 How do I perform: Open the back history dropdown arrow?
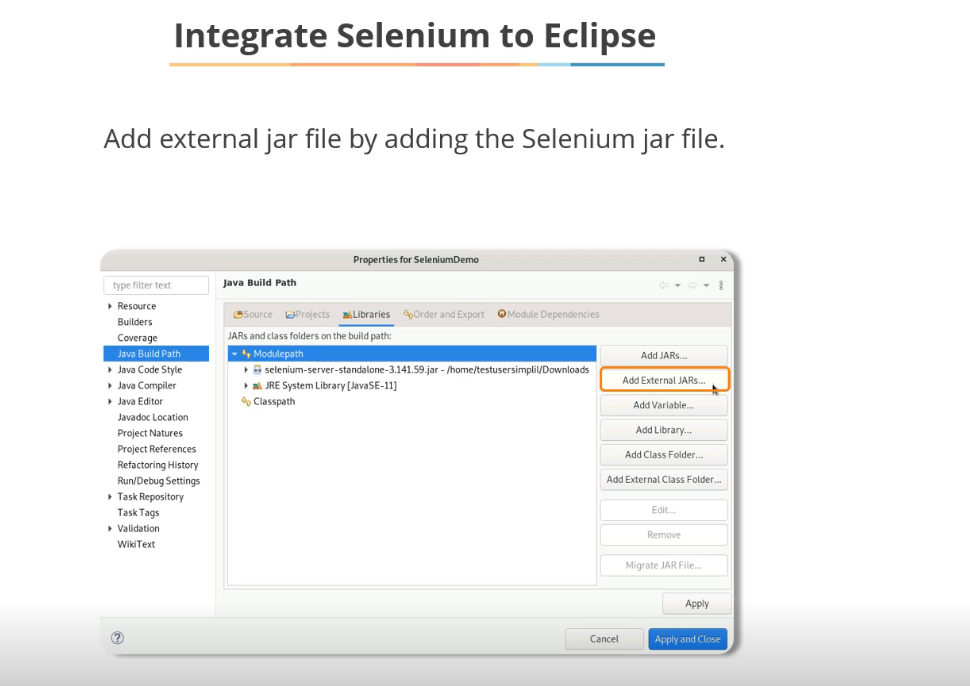tap(677, 285)
